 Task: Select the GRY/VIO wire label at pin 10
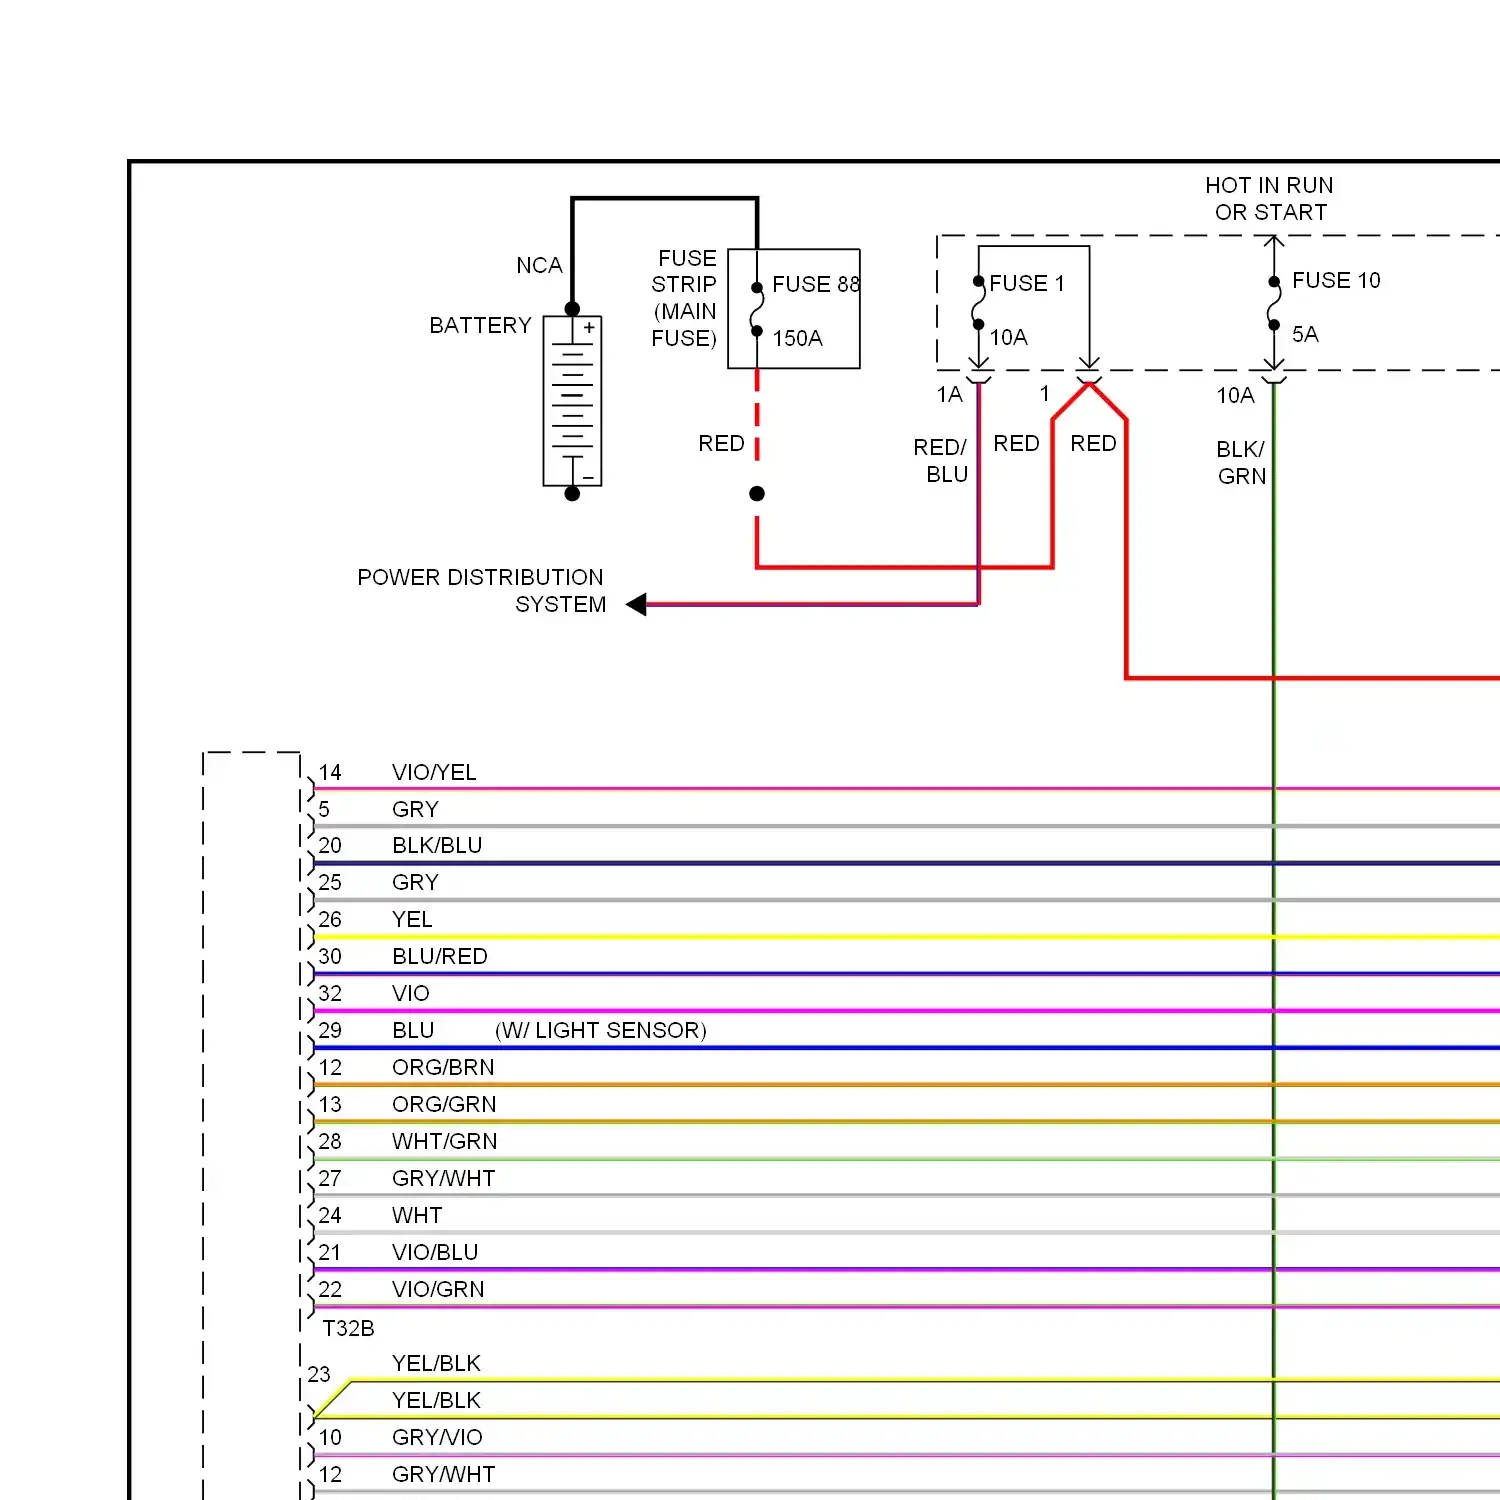(x=437, y=1438)
